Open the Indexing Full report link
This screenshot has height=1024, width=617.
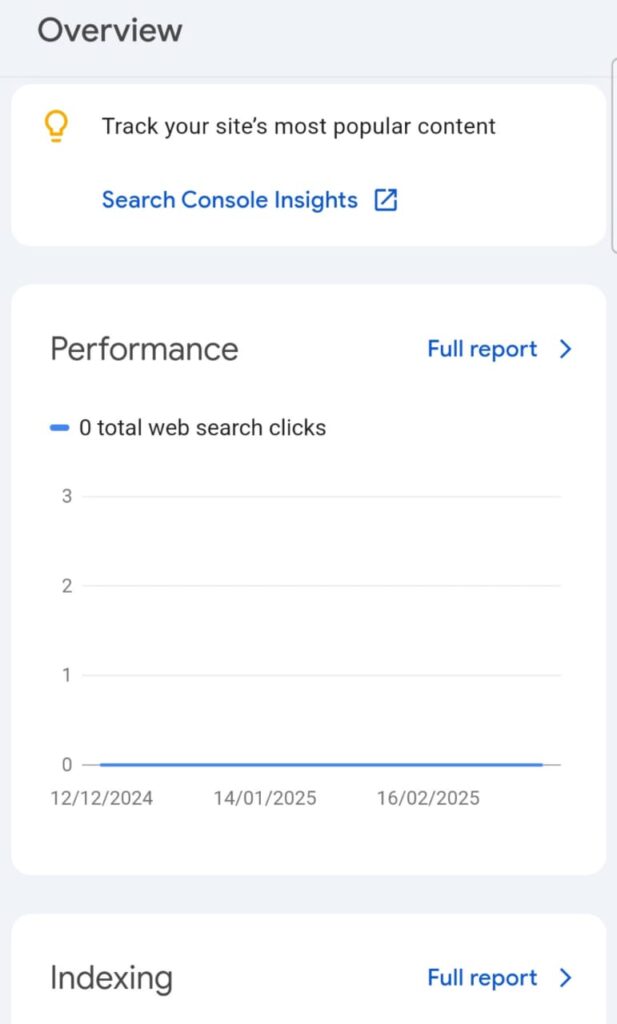[482, 978]
